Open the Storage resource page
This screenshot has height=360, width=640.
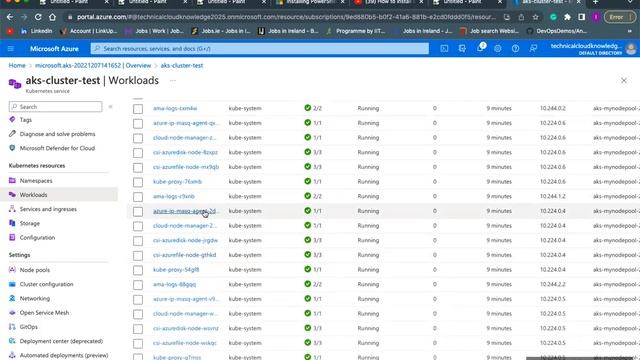(x=30, y=223)
